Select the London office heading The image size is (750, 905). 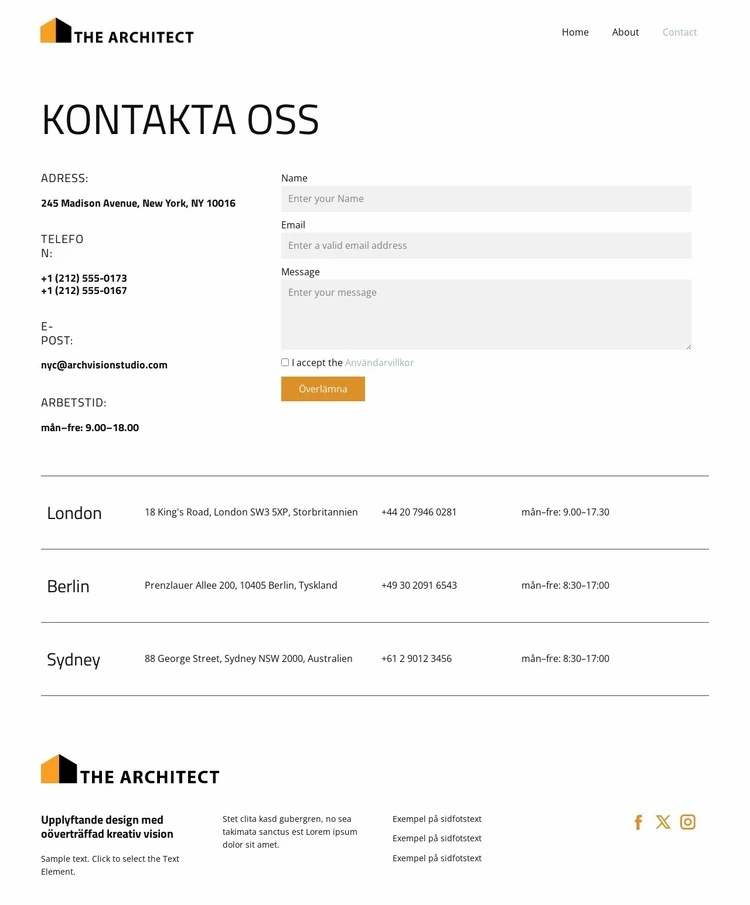pos(74,513)
